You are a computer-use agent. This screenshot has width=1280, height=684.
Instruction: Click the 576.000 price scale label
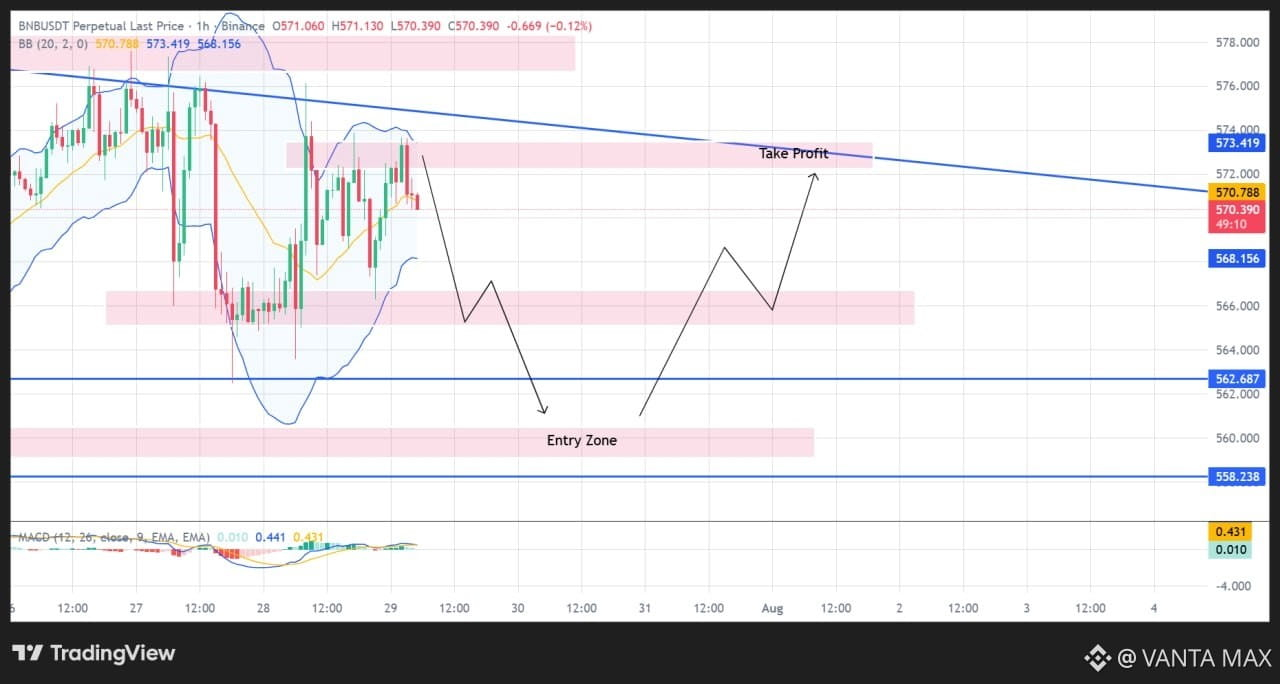[x=1237, y=87]
